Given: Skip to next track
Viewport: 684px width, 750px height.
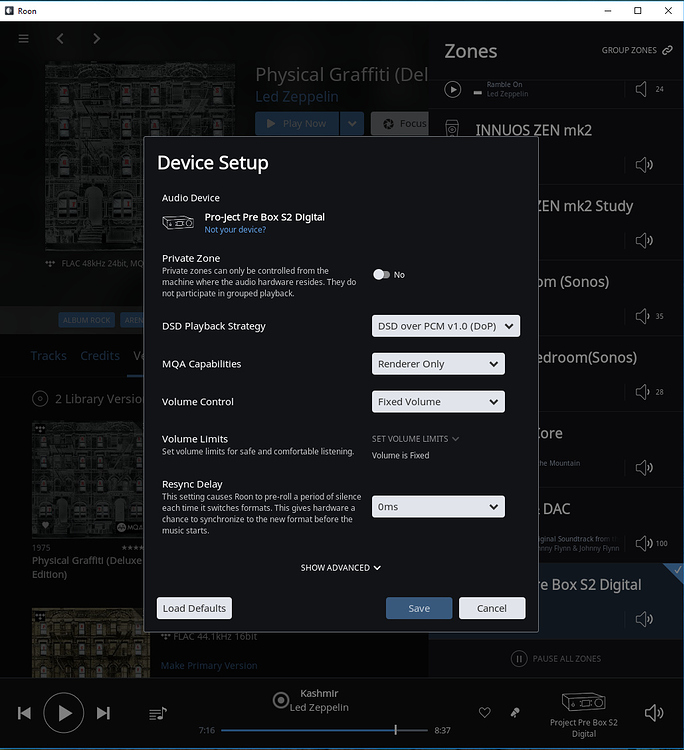Looking at the screenshot, I should [103, 713].
